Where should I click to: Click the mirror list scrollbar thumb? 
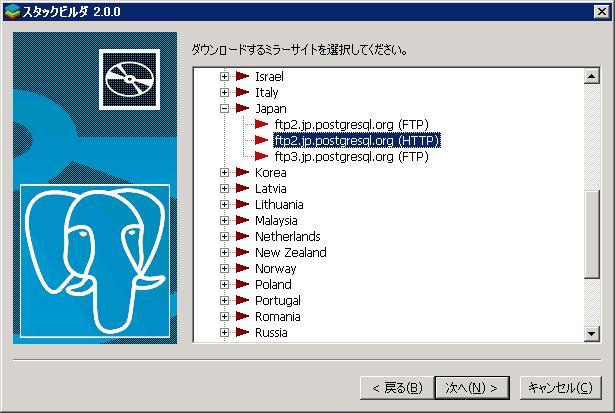[591, 235]
